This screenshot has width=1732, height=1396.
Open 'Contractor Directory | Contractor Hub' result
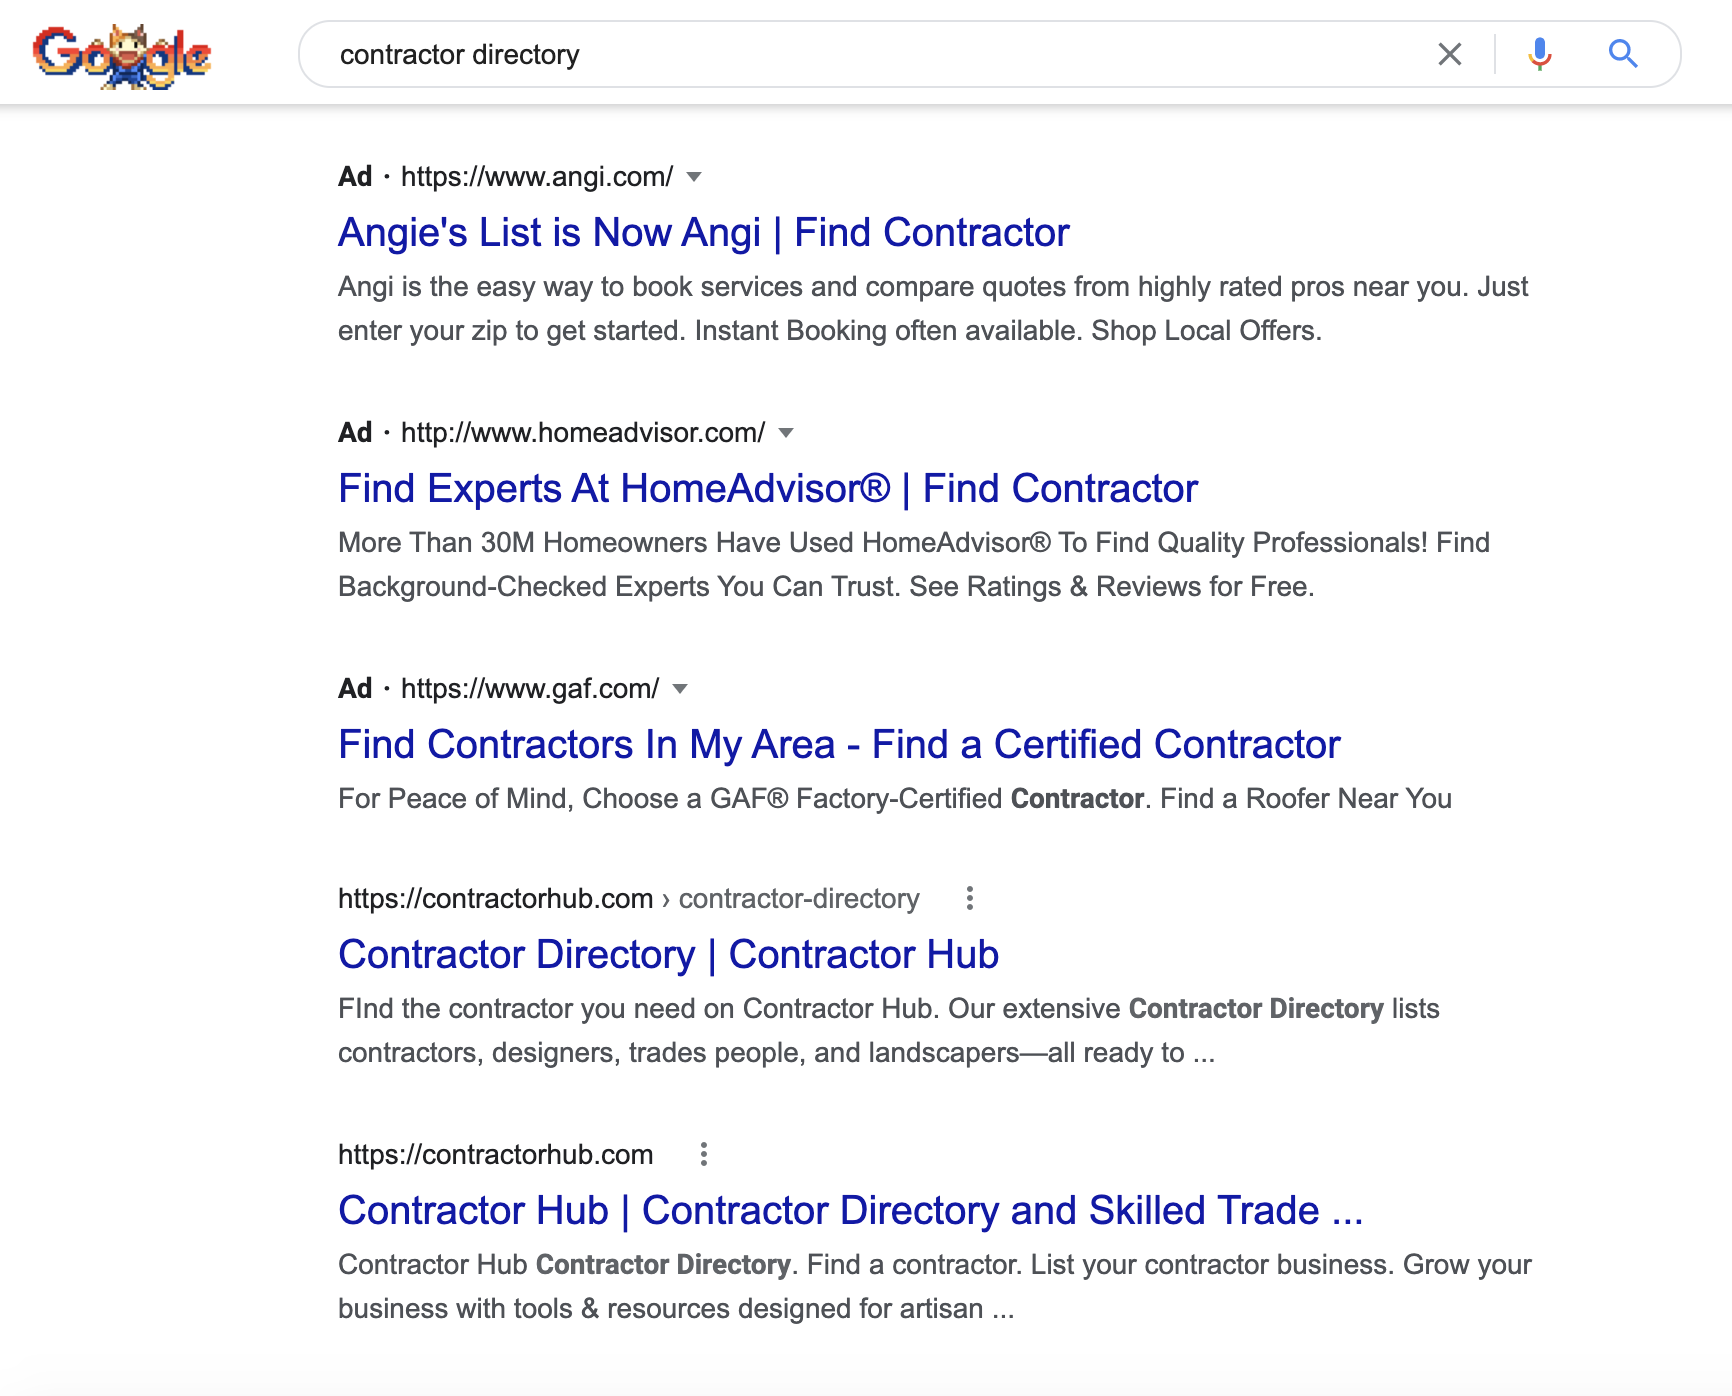(x=668, y=955)
